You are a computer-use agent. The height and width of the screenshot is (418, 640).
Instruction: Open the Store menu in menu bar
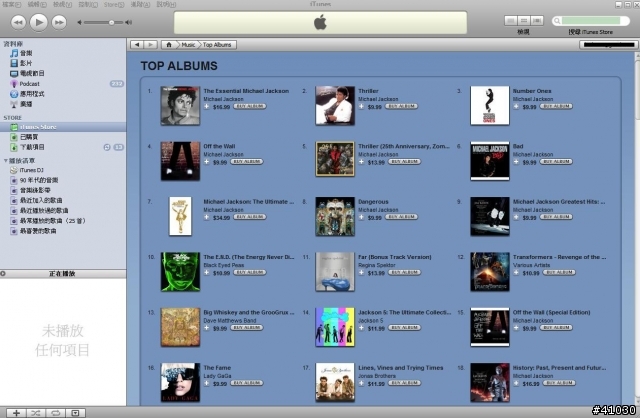pos(113,4)
